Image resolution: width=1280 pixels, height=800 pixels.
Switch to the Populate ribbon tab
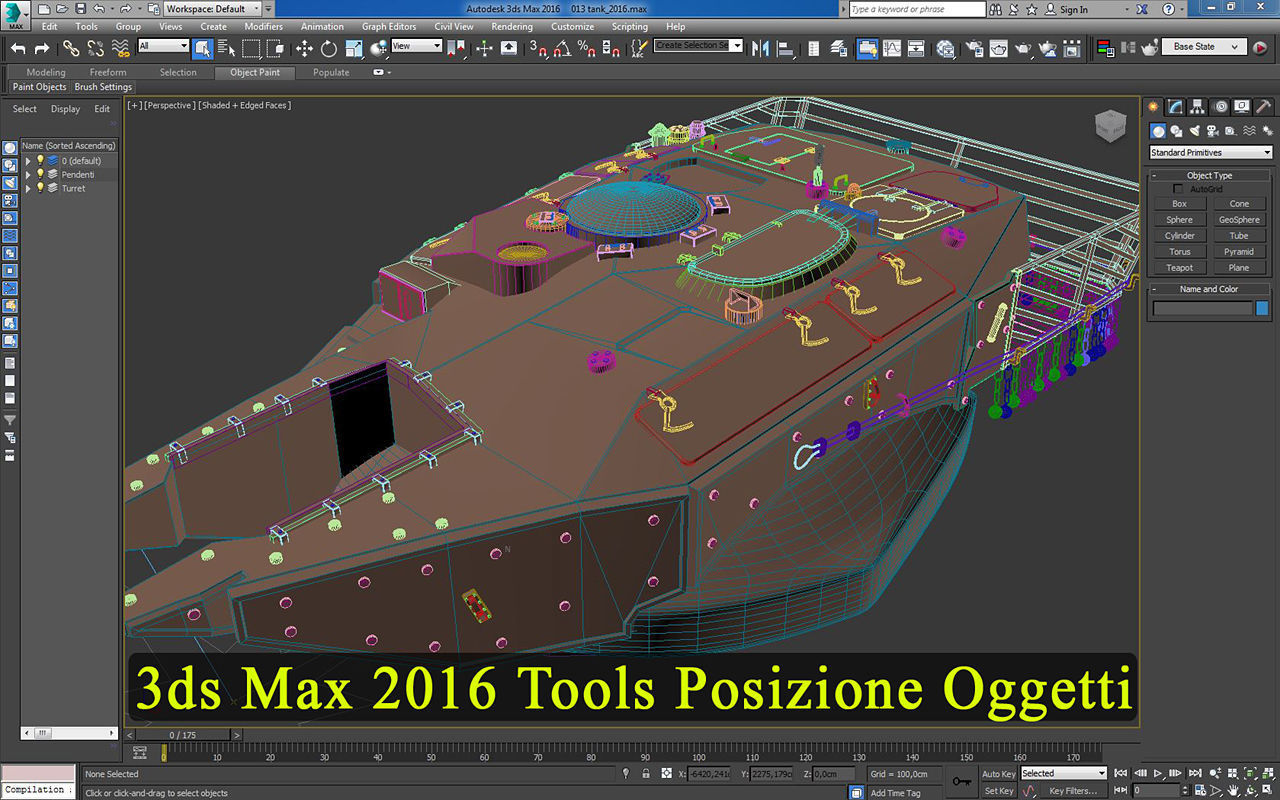point(331,72)
